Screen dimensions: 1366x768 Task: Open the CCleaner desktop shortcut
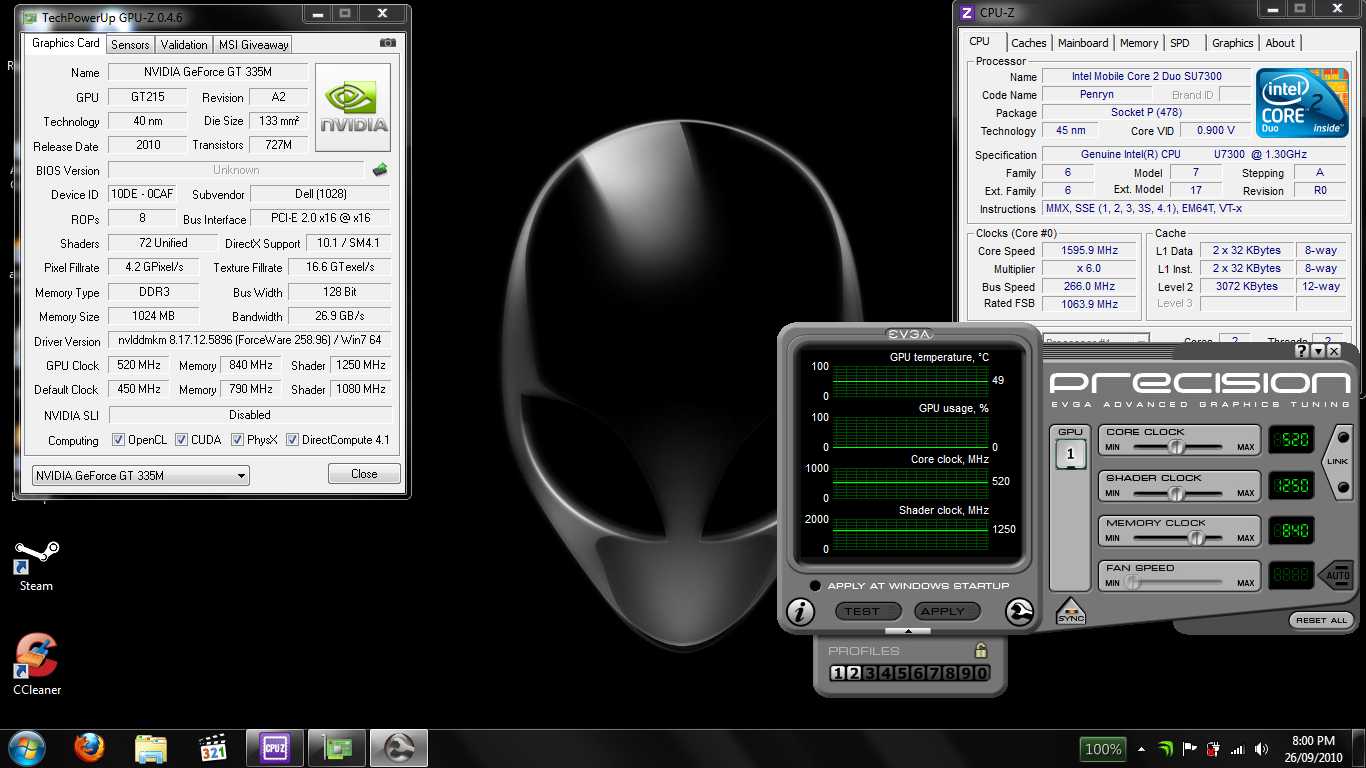pyautogui.click(x=37, y=664)
